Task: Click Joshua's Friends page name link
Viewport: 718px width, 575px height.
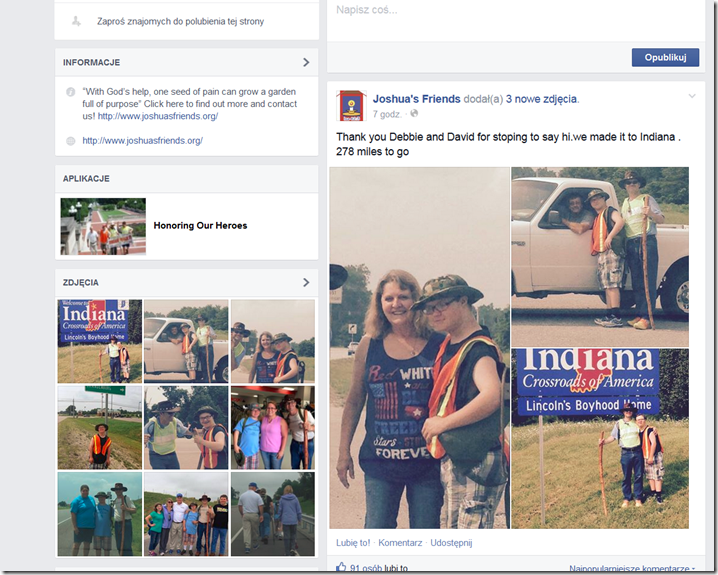Action: coord(417,99)
